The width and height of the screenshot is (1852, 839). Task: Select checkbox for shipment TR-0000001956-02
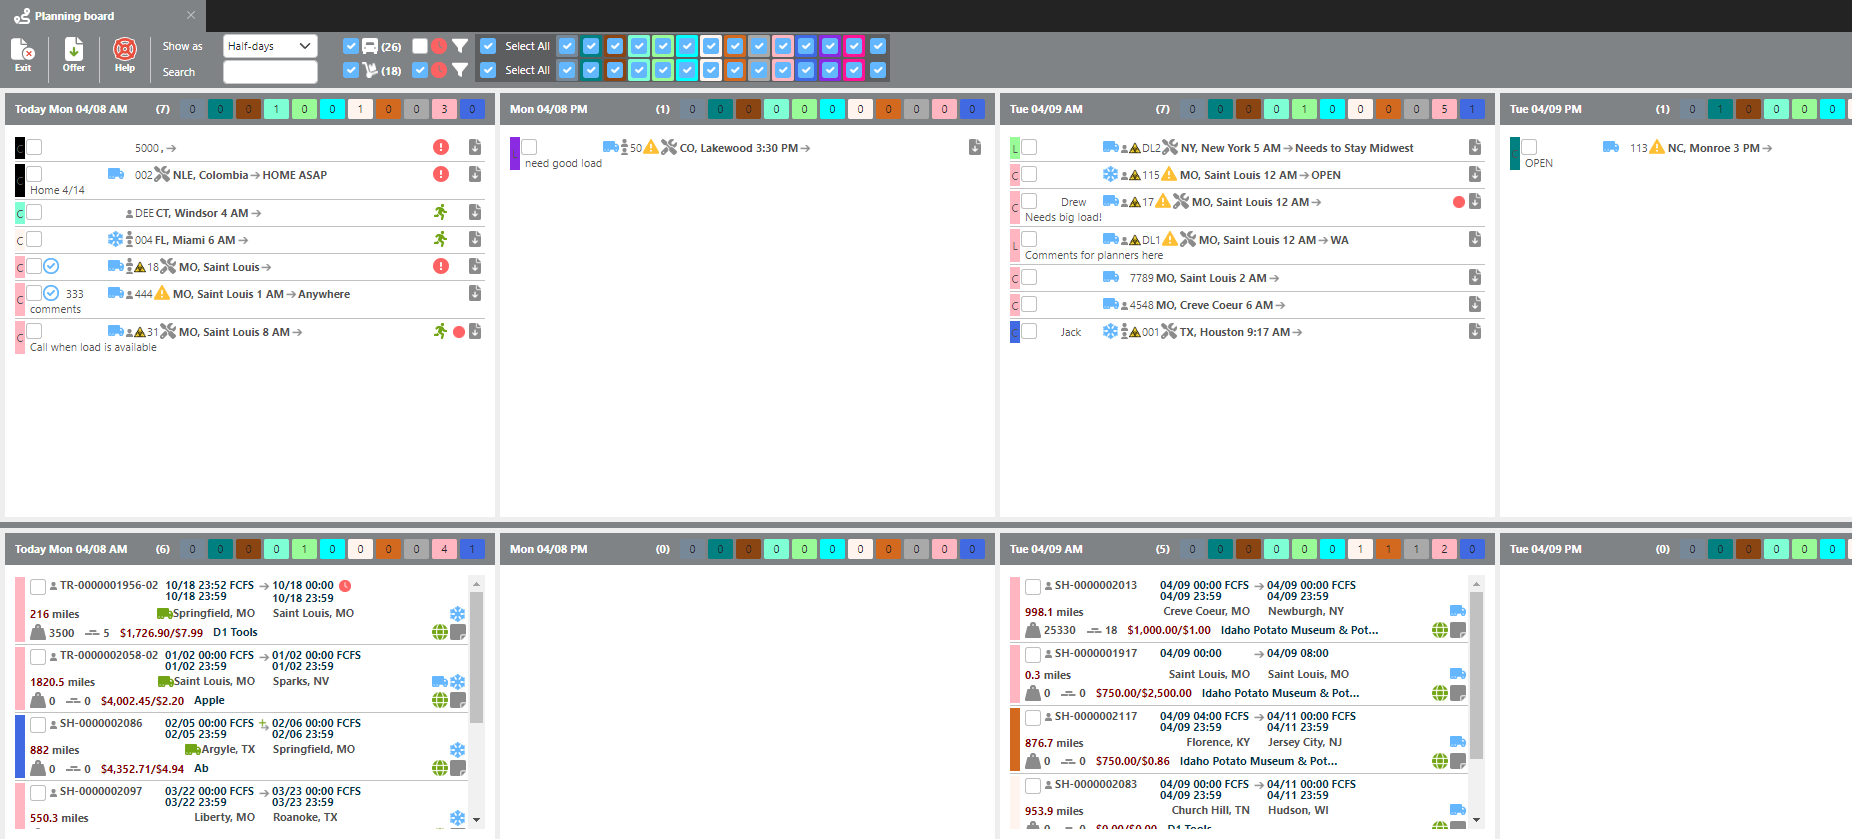pos(38,587)
